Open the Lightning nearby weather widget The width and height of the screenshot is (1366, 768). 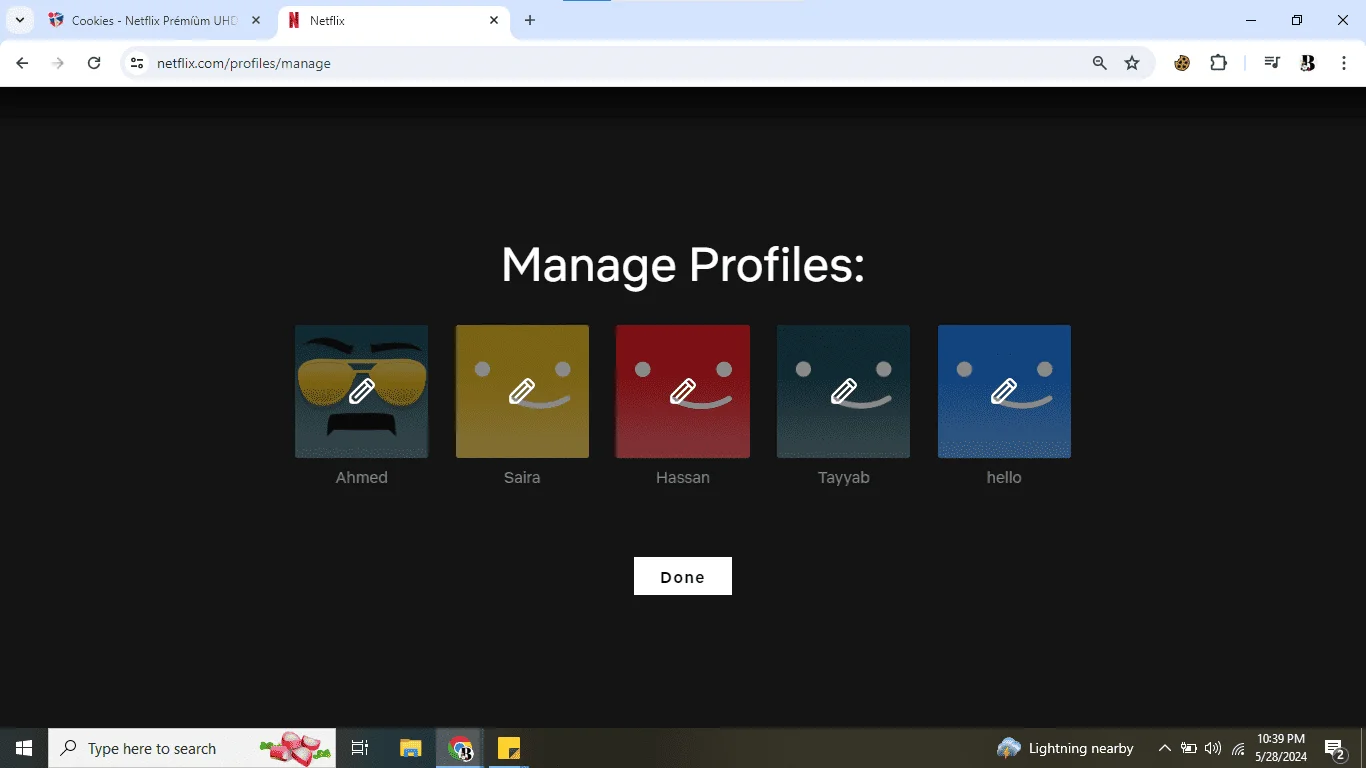coord(1066,748)
